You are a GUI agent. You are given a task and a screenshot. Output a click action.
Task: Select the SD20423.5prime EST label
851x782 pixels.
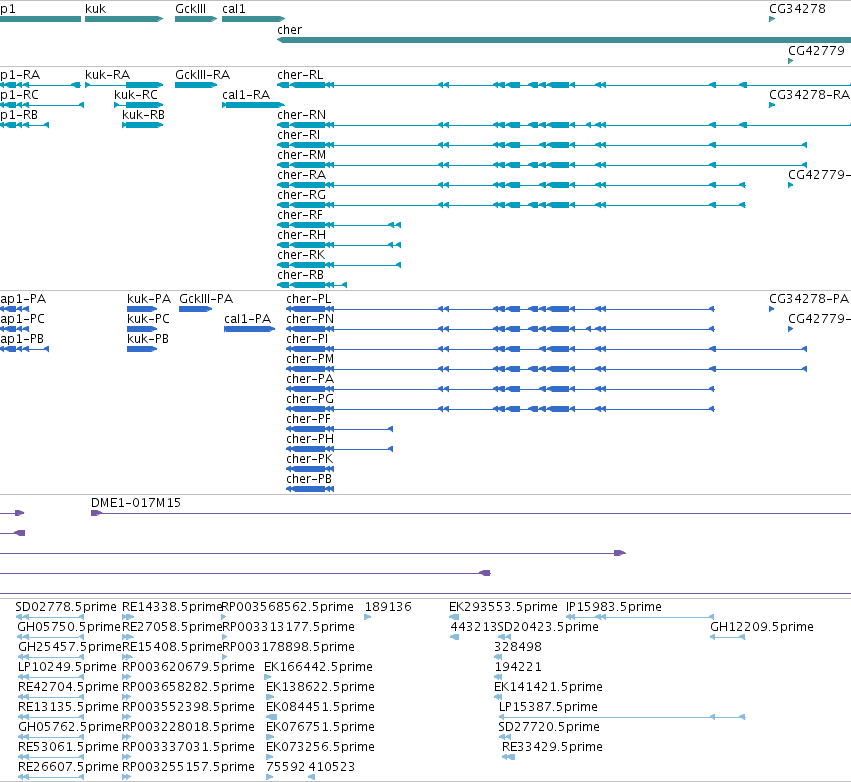tap(548, 627)
